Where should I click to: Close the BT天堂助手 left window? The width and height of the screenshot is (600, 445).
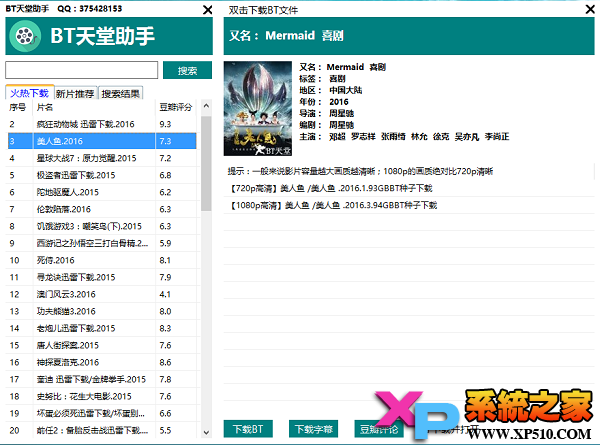[207, 10]
